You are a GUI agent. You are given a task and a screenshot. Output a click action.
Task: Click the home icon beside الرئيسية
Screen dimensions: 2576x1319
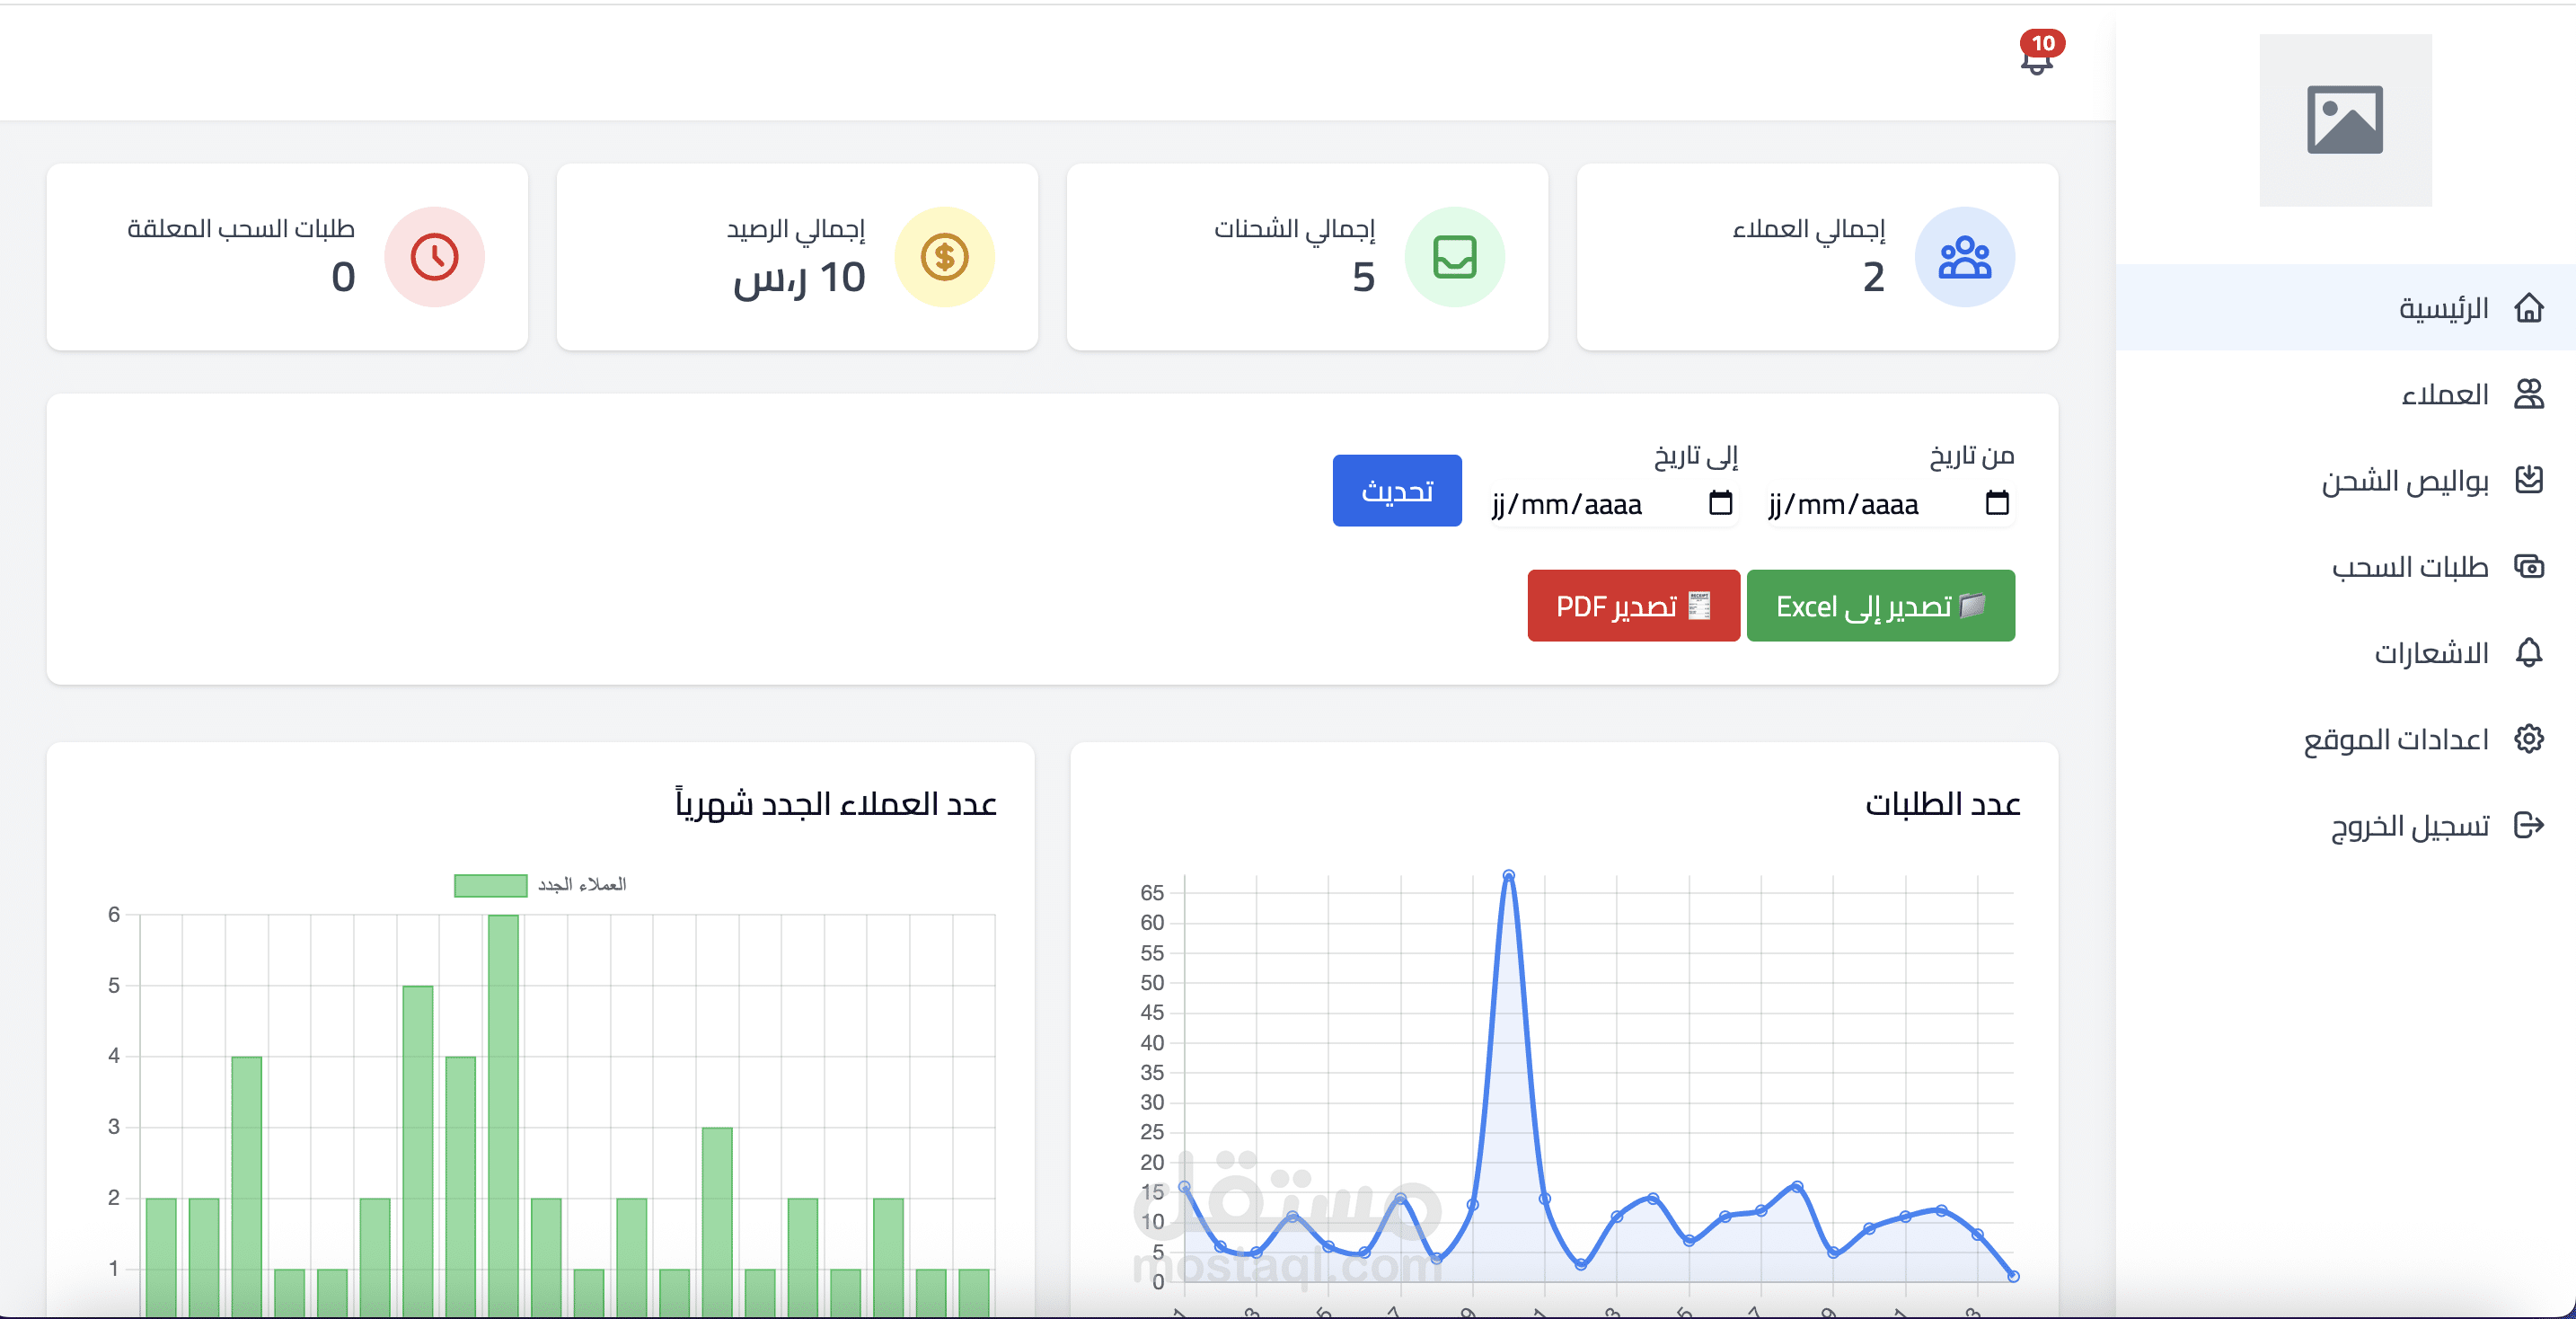2528,308
